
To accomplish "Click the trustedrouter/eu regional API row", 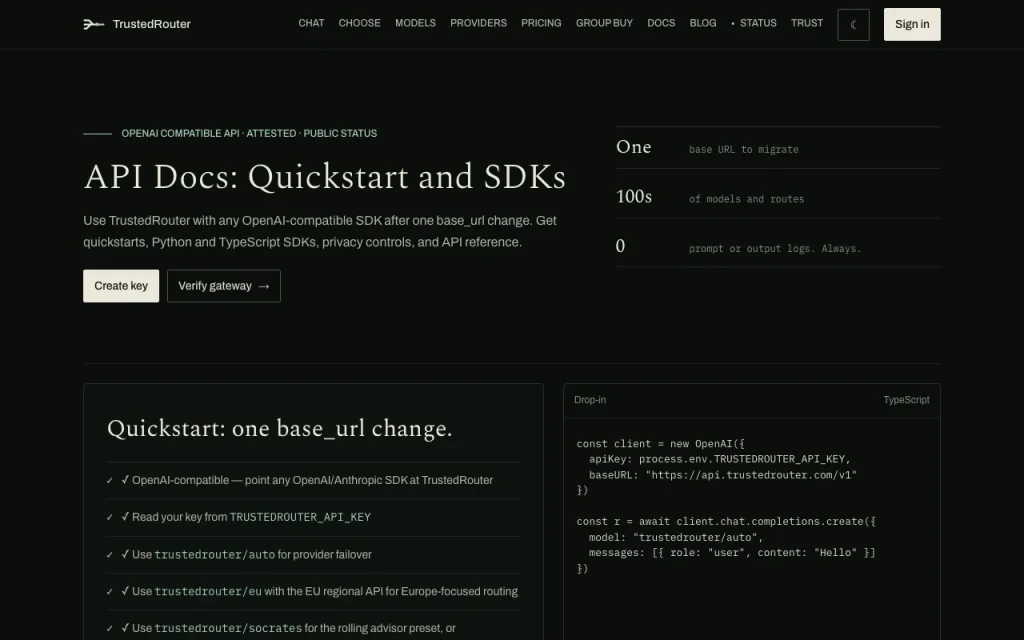I will tap(313, 592).
